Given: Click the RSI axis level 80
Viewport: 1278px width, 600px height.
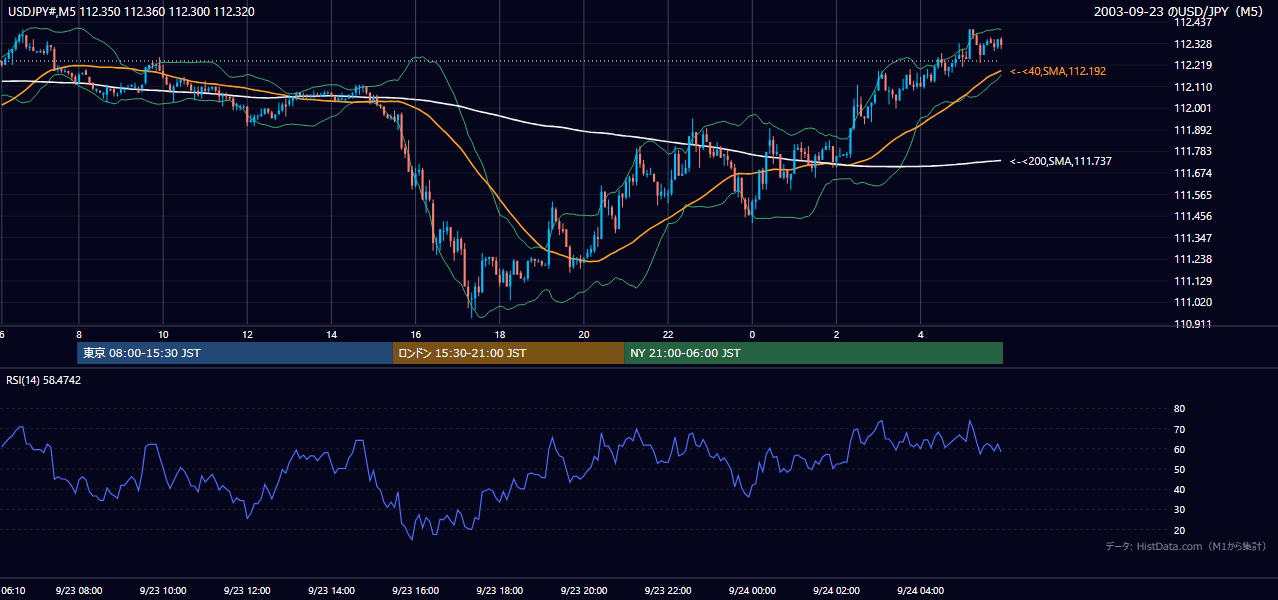Looking at the screenshot, I should pyautogui.click(x=1179, y=409).
